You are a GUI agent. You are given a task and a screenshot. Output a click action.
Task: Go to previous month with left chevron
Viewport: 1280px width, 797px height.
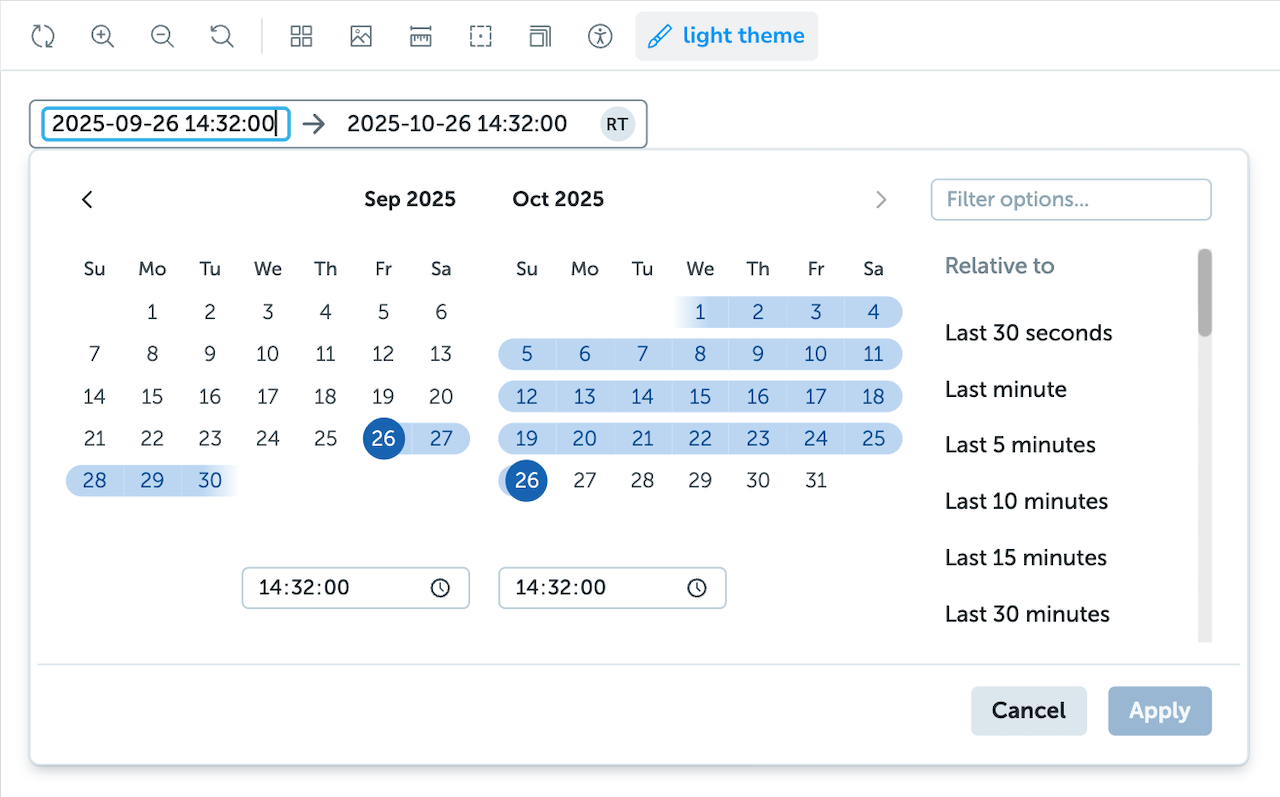[88, 199]
